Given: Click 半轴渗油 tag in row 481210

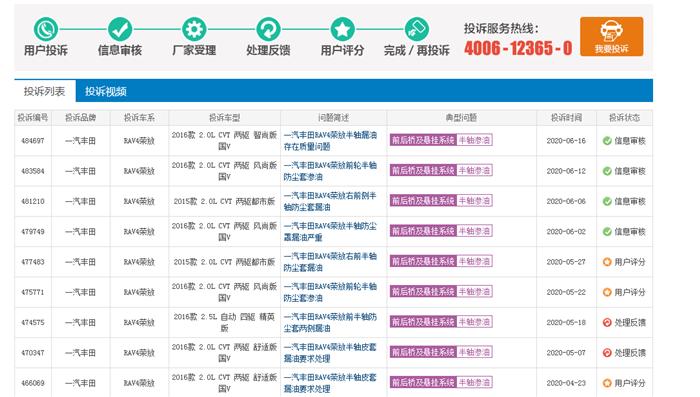Looking at the screenshot, I should 475,201.
